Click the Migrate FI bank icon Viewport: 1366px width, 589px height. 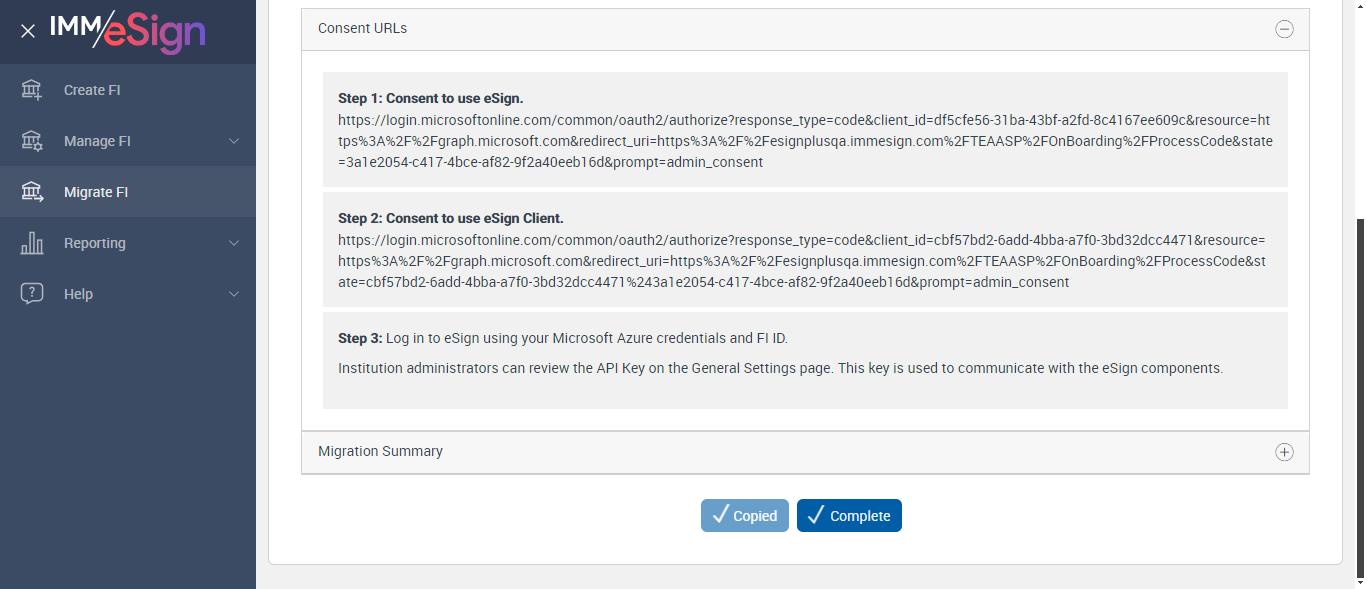32,192
